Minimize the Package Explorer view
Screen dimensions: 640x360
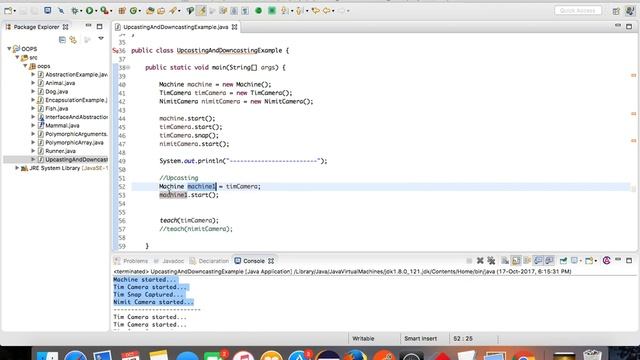tap(89, 27)
